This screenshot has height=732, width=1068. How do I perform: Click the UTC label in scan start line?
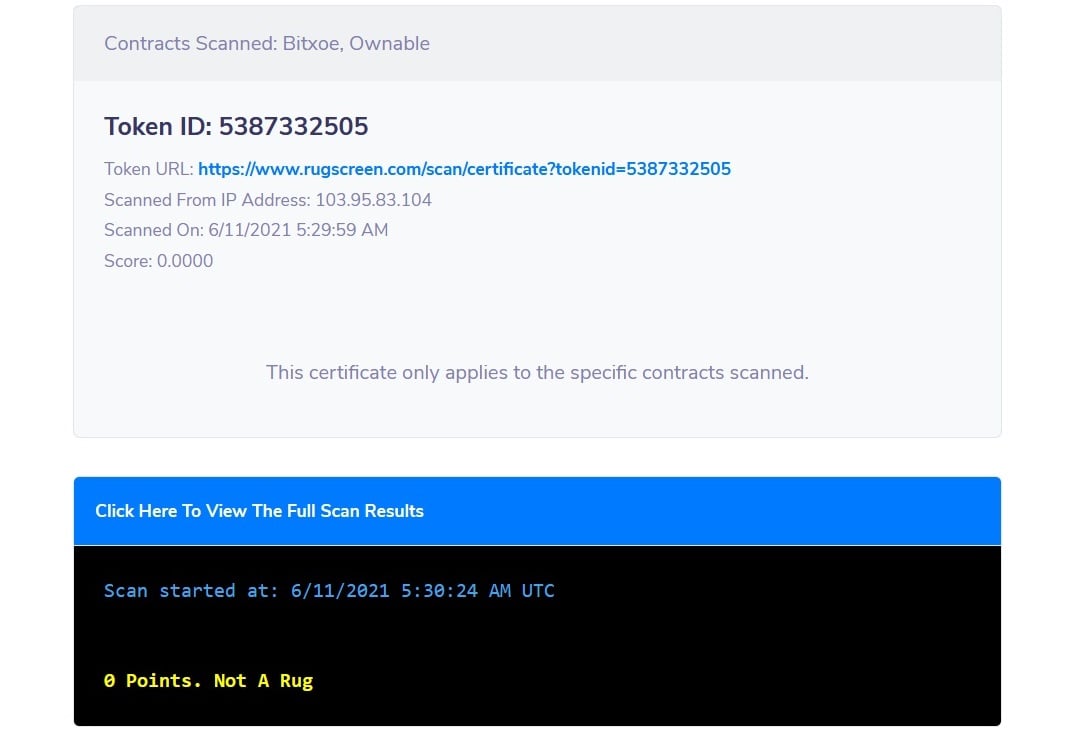pyautogui.click(x=538, y=590)
